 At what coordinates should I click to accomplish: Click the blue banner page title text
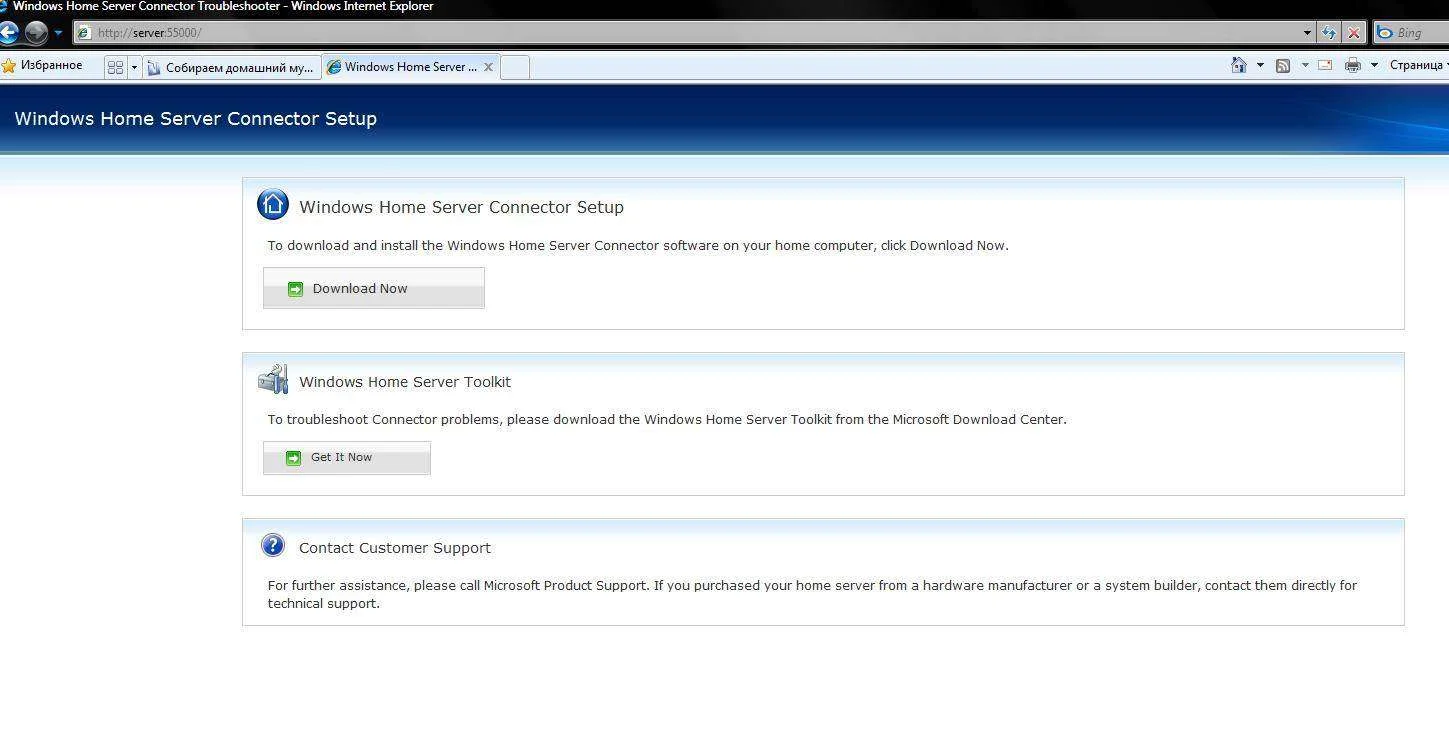(196, 118)
